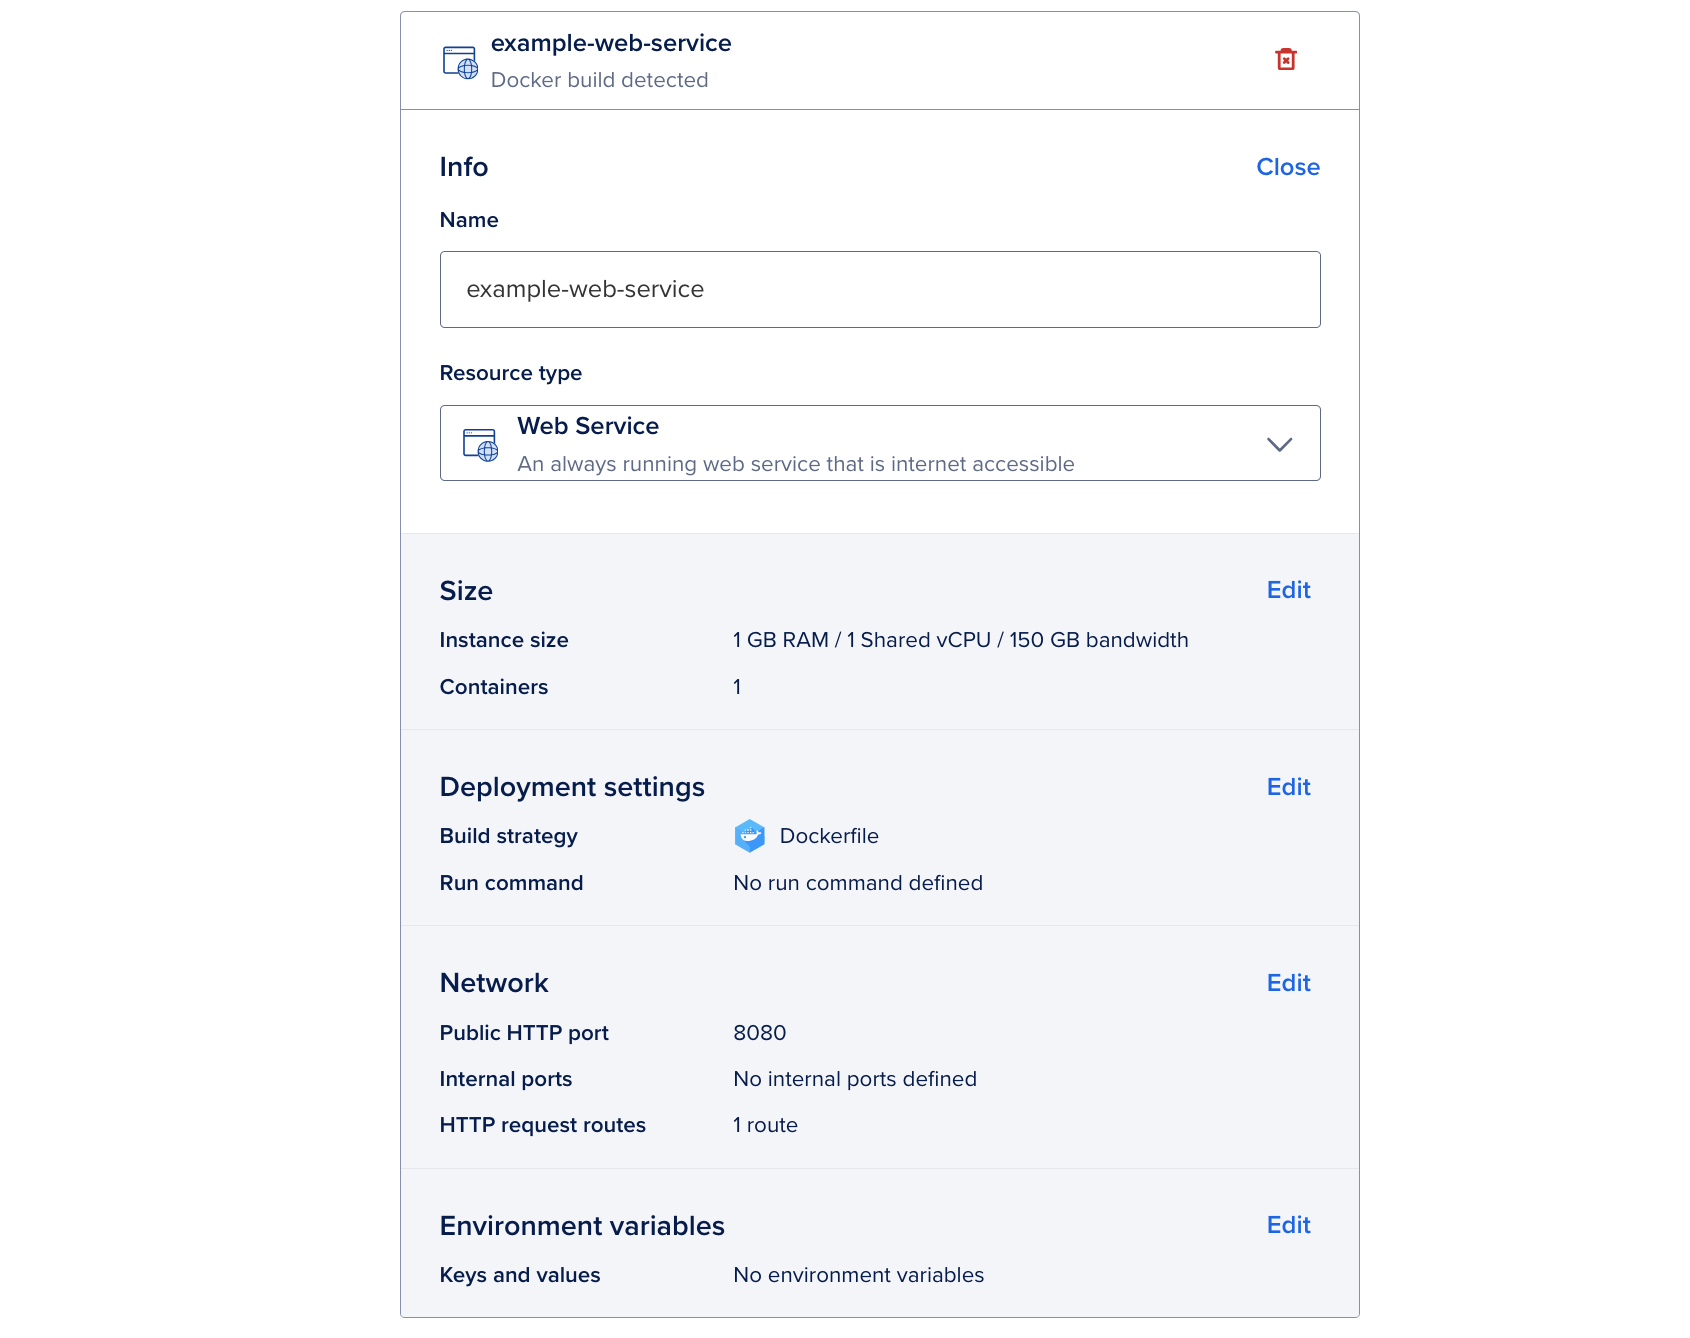This screenshot has height=1338, width=1690.
Task: Click 'No internal ports defined' text
Action: (855, 1079)
